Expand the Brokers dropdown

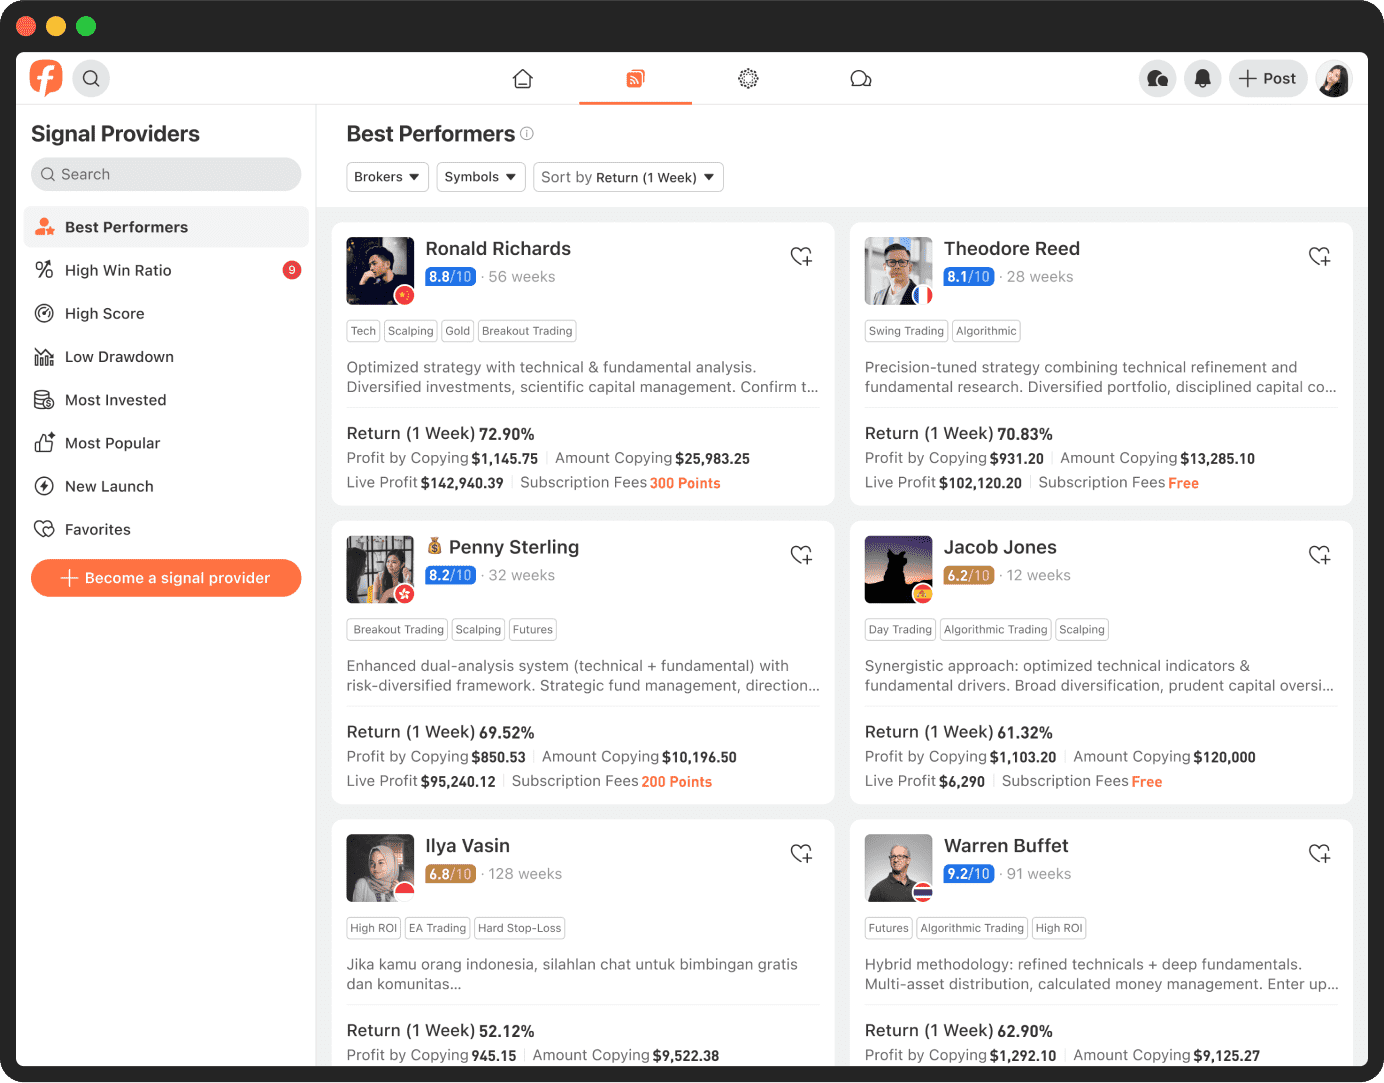[387, 177]
